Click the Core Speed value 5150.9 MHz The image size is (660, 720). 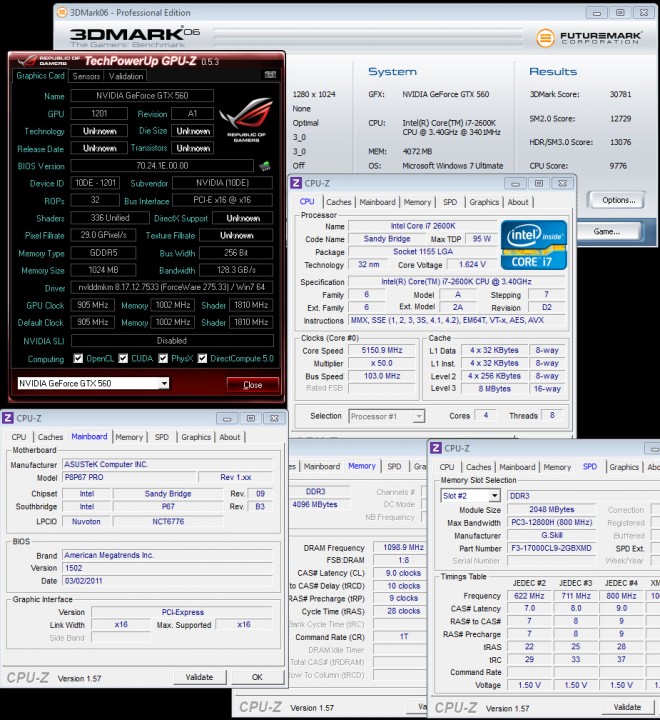(x=382, y=350)
